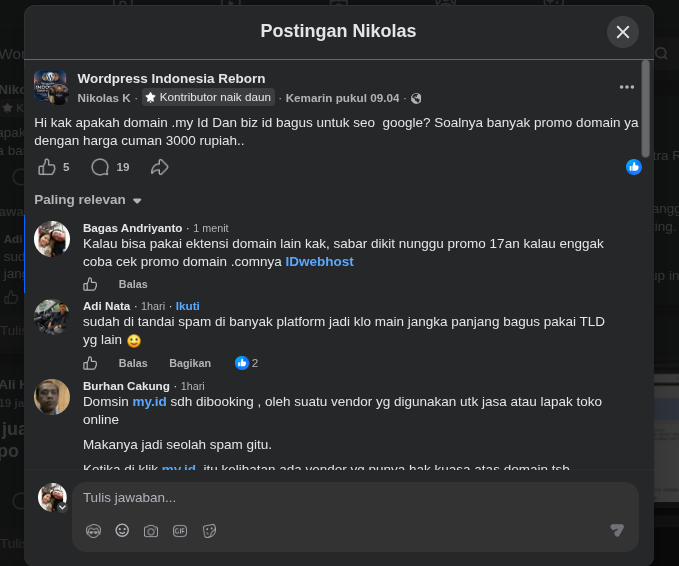Screen dimensions: 679x566
Task: Share the post using arrow icon
Action: [159, 167]
